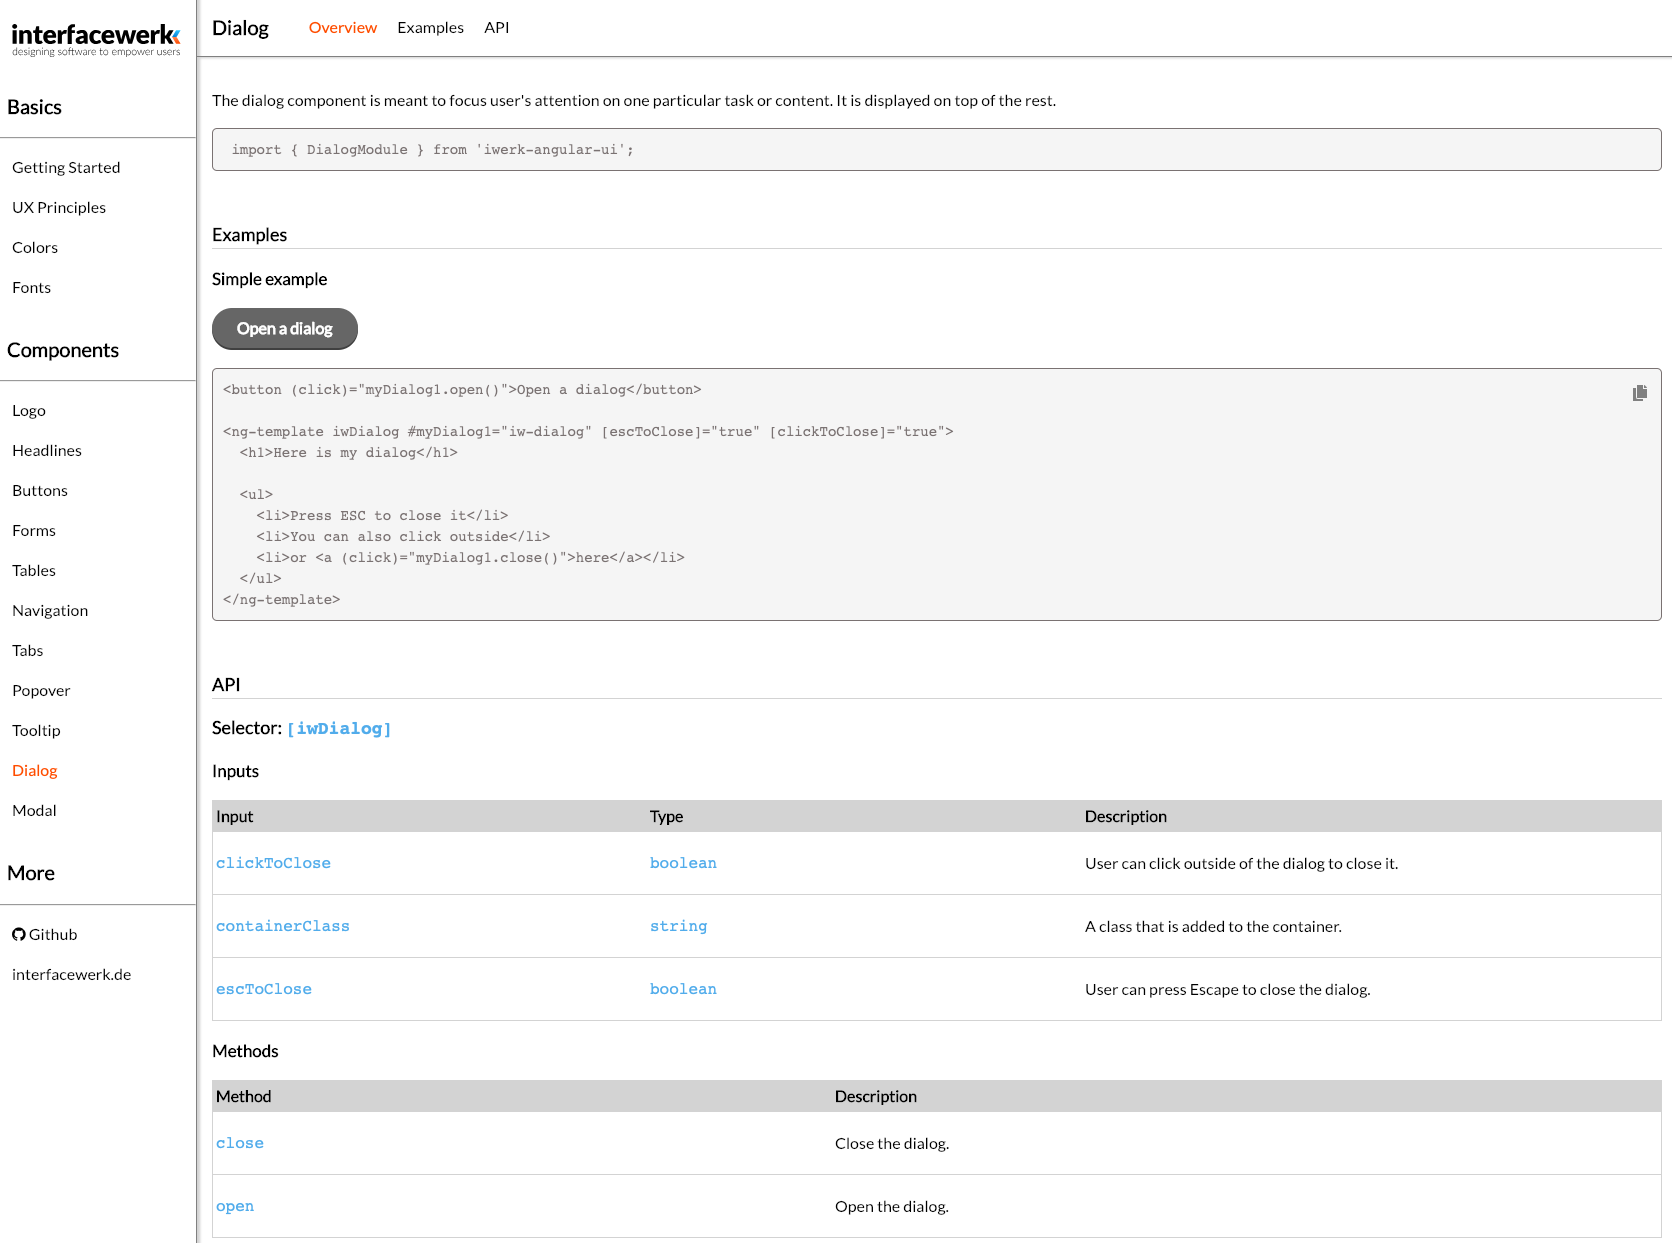The width and height of the screenshot is (1672, 1243).
Task: Click the boolean type in clickToClose row
Action: click(x=683, y=863)
